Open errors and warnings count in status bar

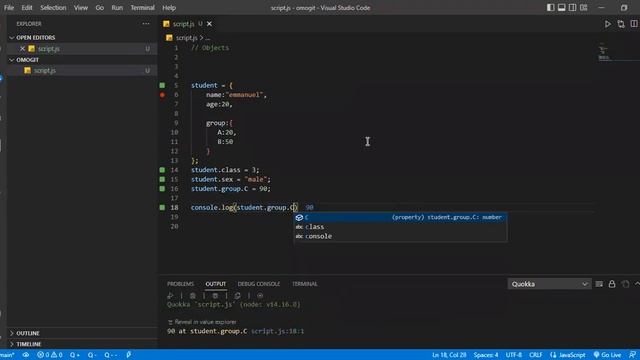[x=50, y=355]
